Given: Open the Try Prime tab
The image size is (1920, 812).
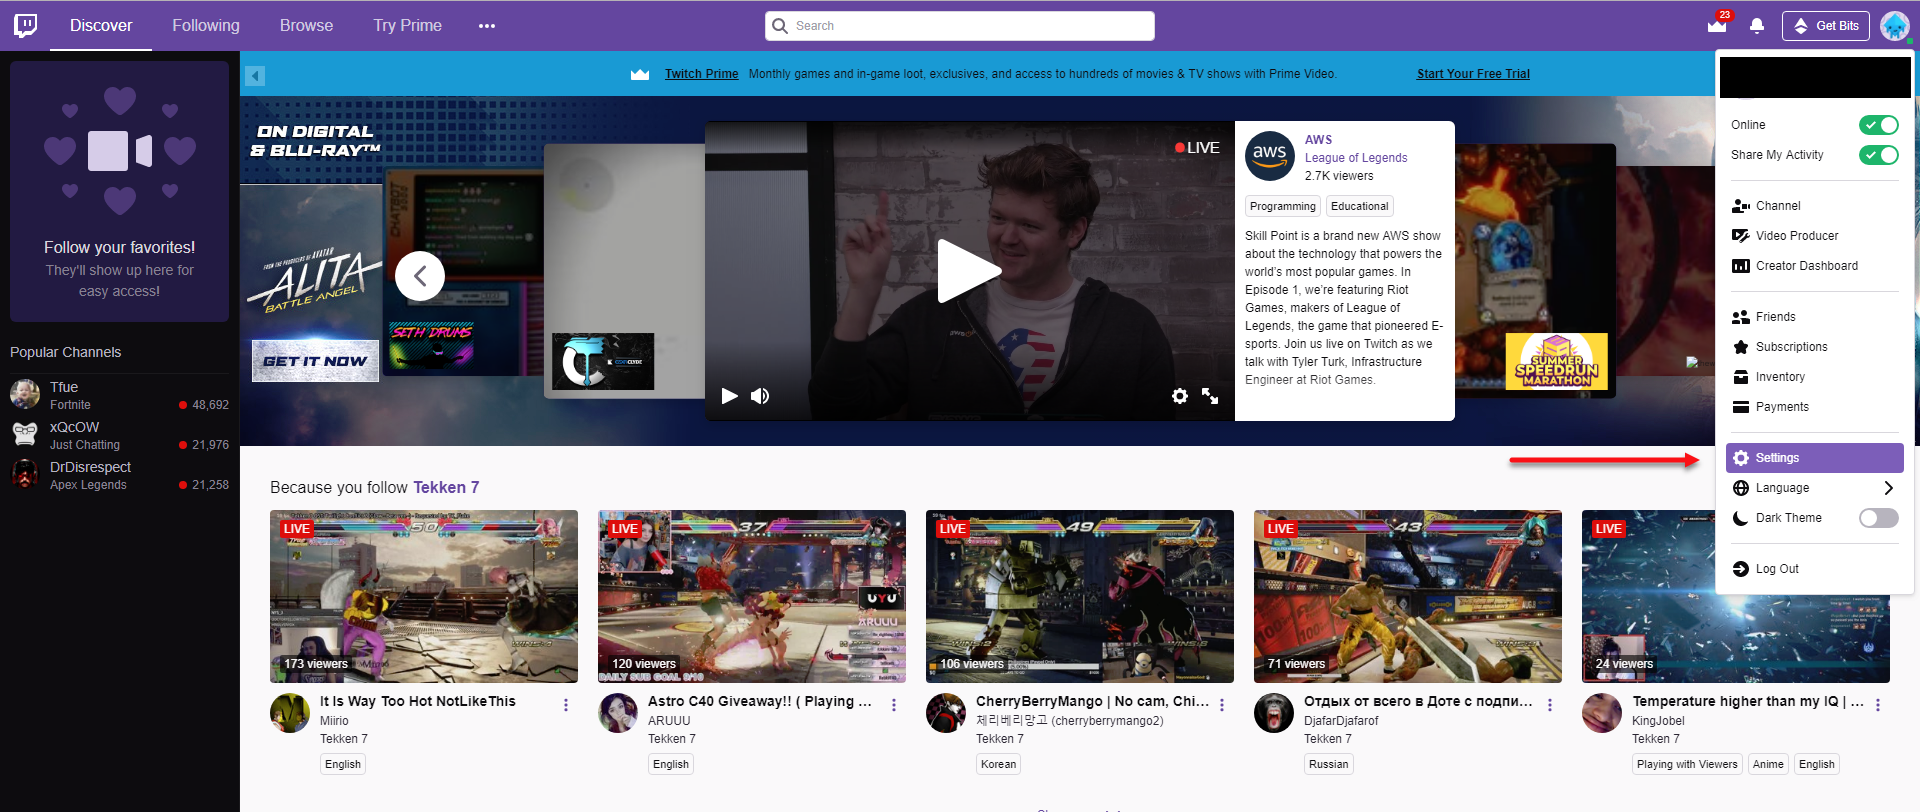Looking at the screenshot, I should tap(407, 26).
